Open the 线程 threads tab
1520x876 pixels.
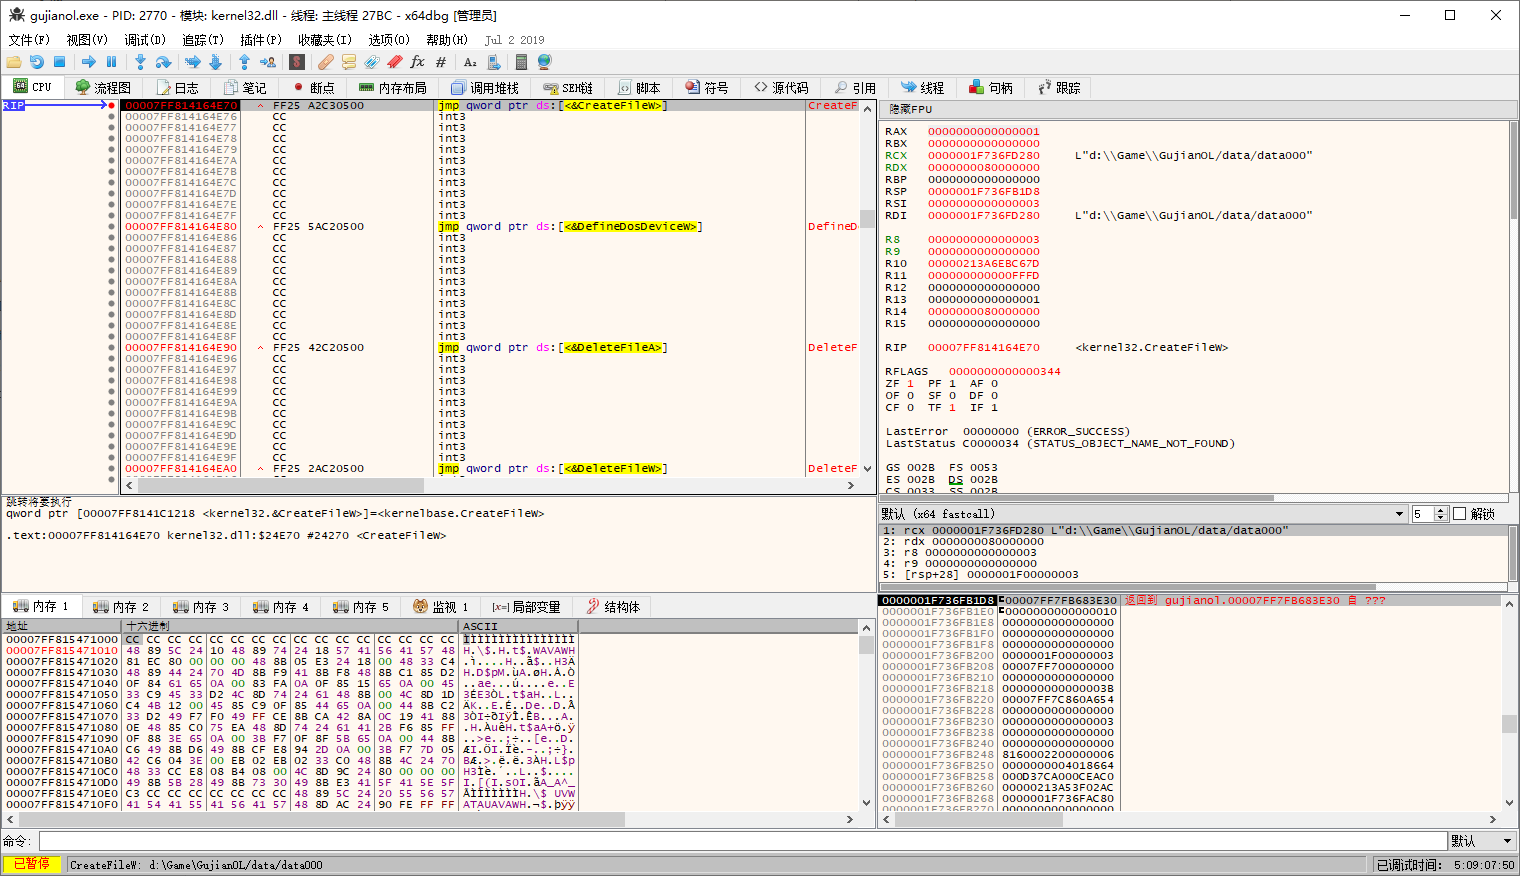point(923,88)
